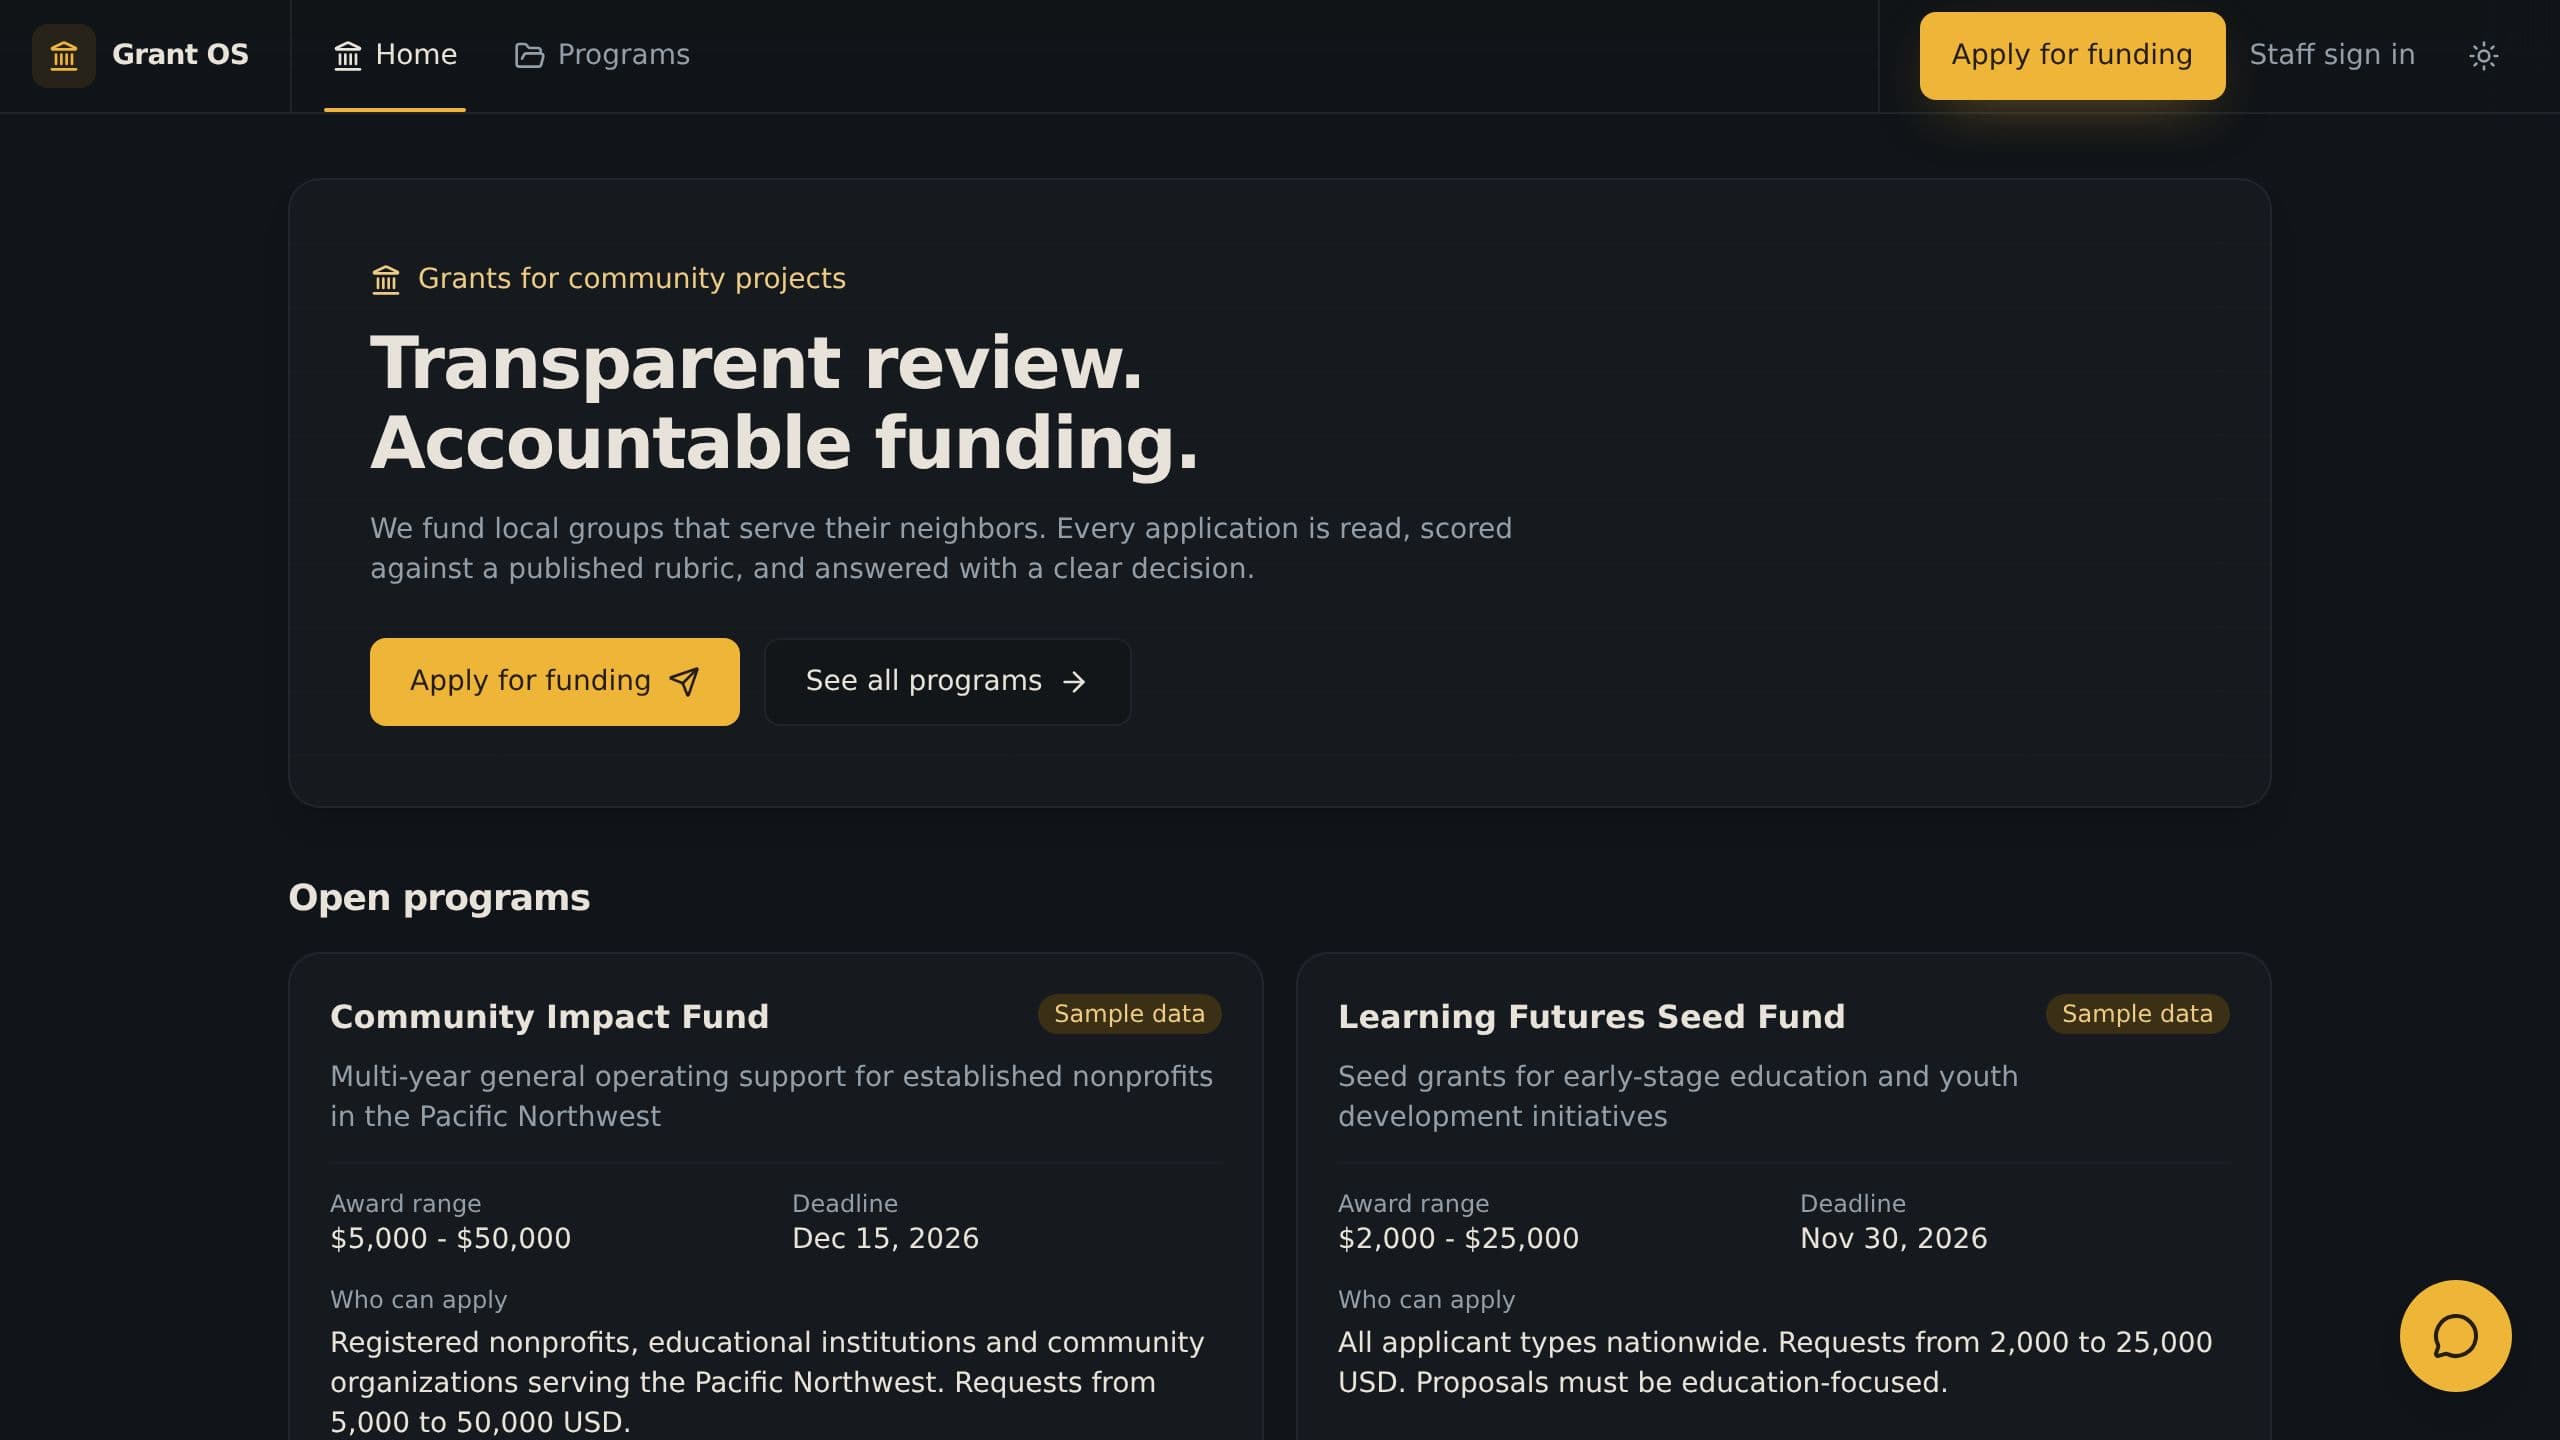
Task: Open the Community Impact Fund title
Action: click(x=550, y=1017)
